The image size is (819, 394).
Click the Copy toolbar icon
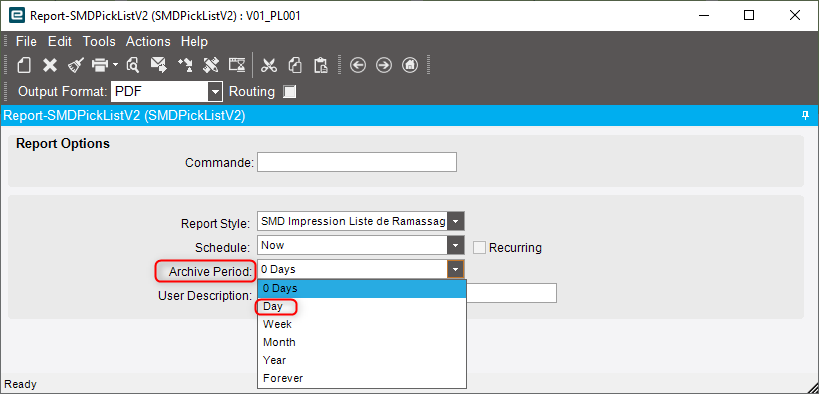click(295, 65)
